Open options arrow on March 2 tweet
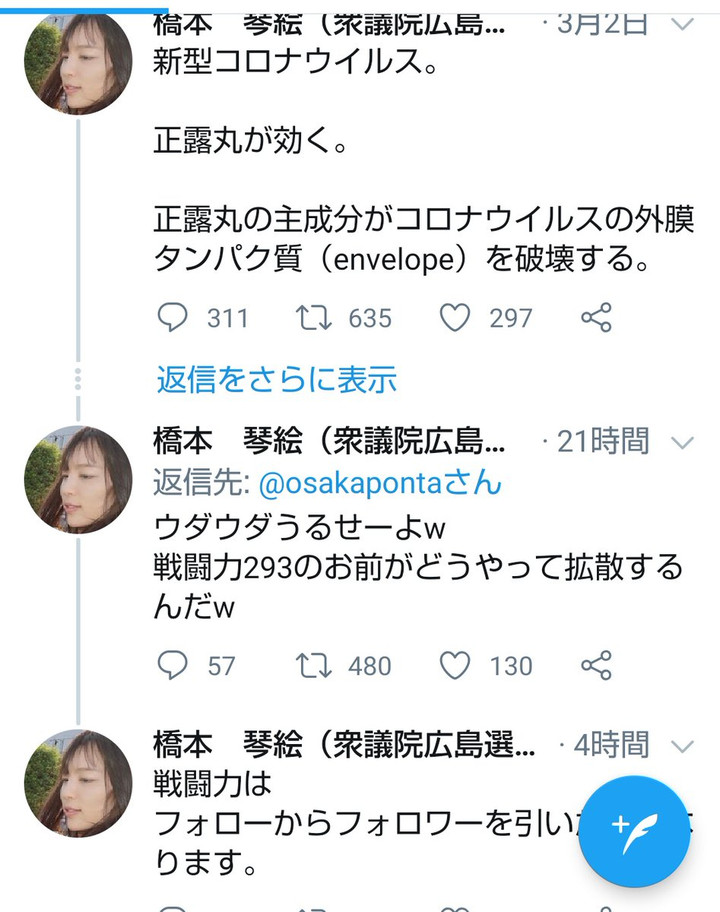720x912 pixels. (x=682, y=23)
